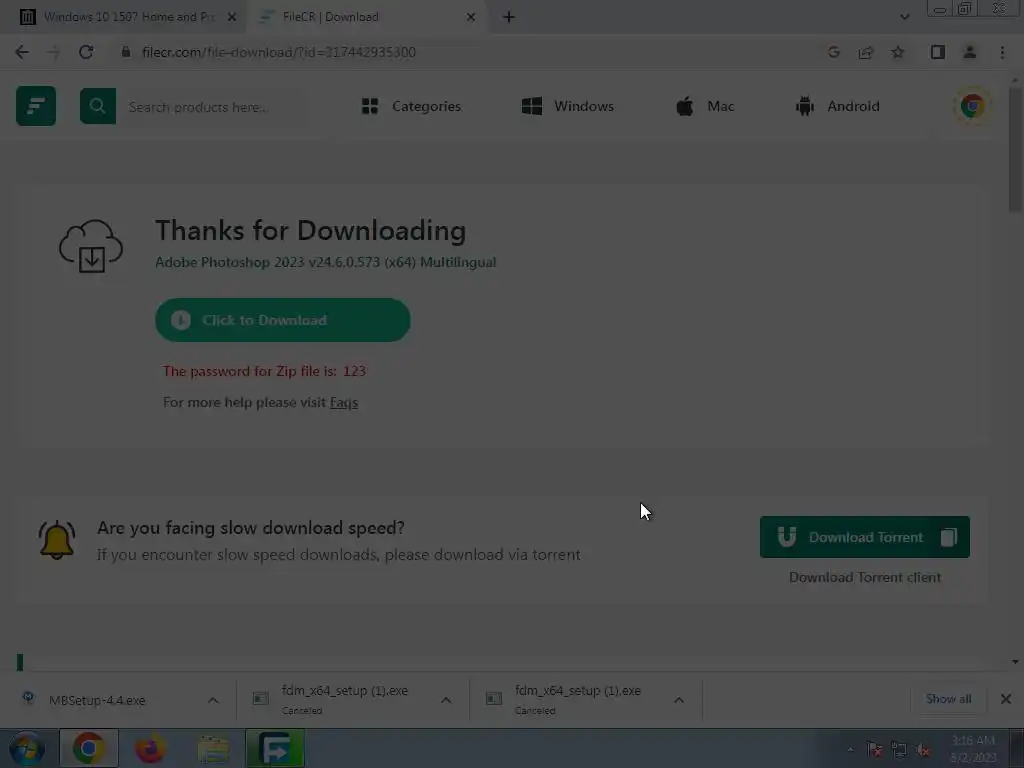1024x768 pixels.
Task: Expand options for second fdm_x64_setup (1).exe
Action: click(679, 700)
